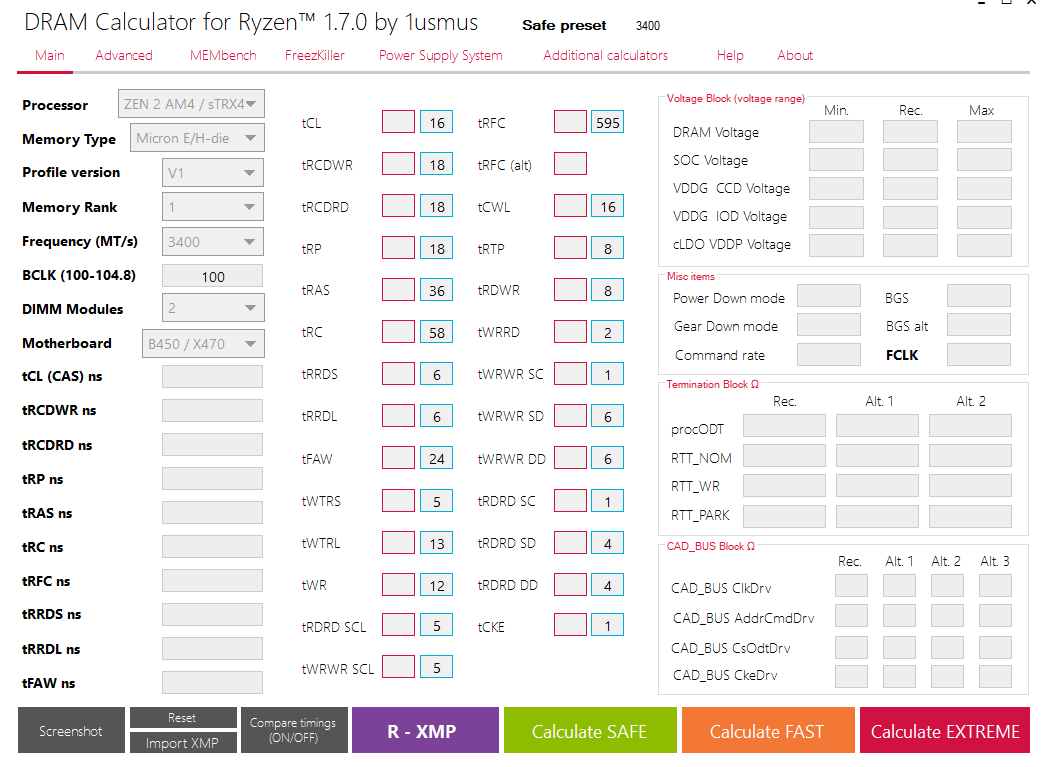Click the Gear Down mode field
This screenshot has width=1048, height=767.
829,325
